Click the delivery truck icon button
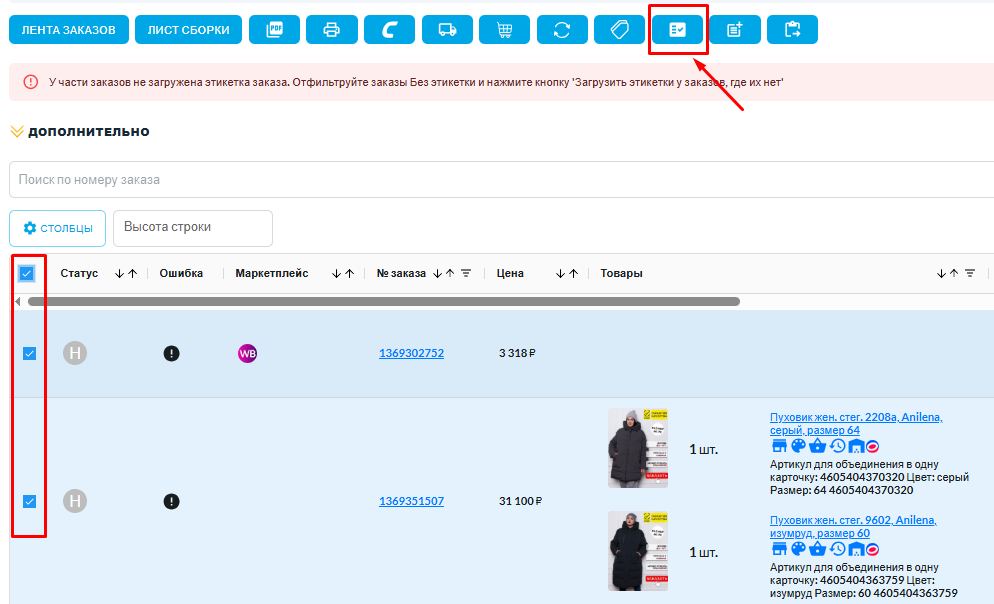This screenshot has width=994, height=604. (447, 30)
